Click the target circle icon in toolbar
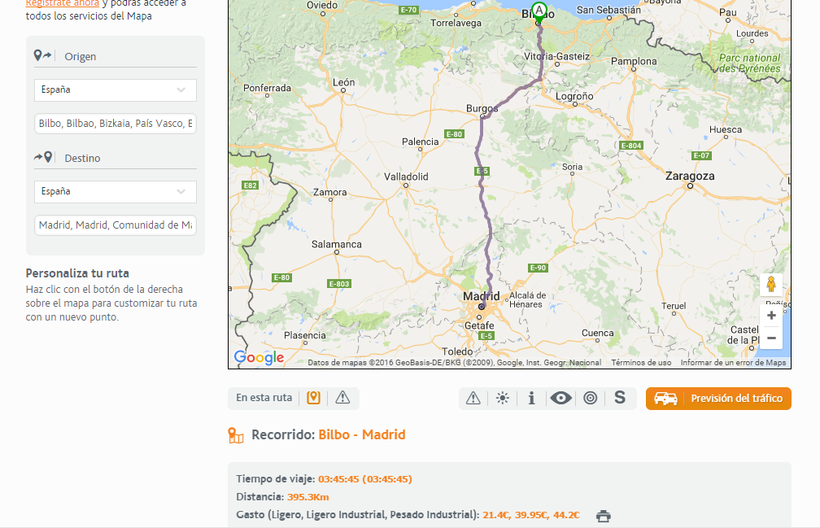The image size is (820, 528). click(590, 398)
